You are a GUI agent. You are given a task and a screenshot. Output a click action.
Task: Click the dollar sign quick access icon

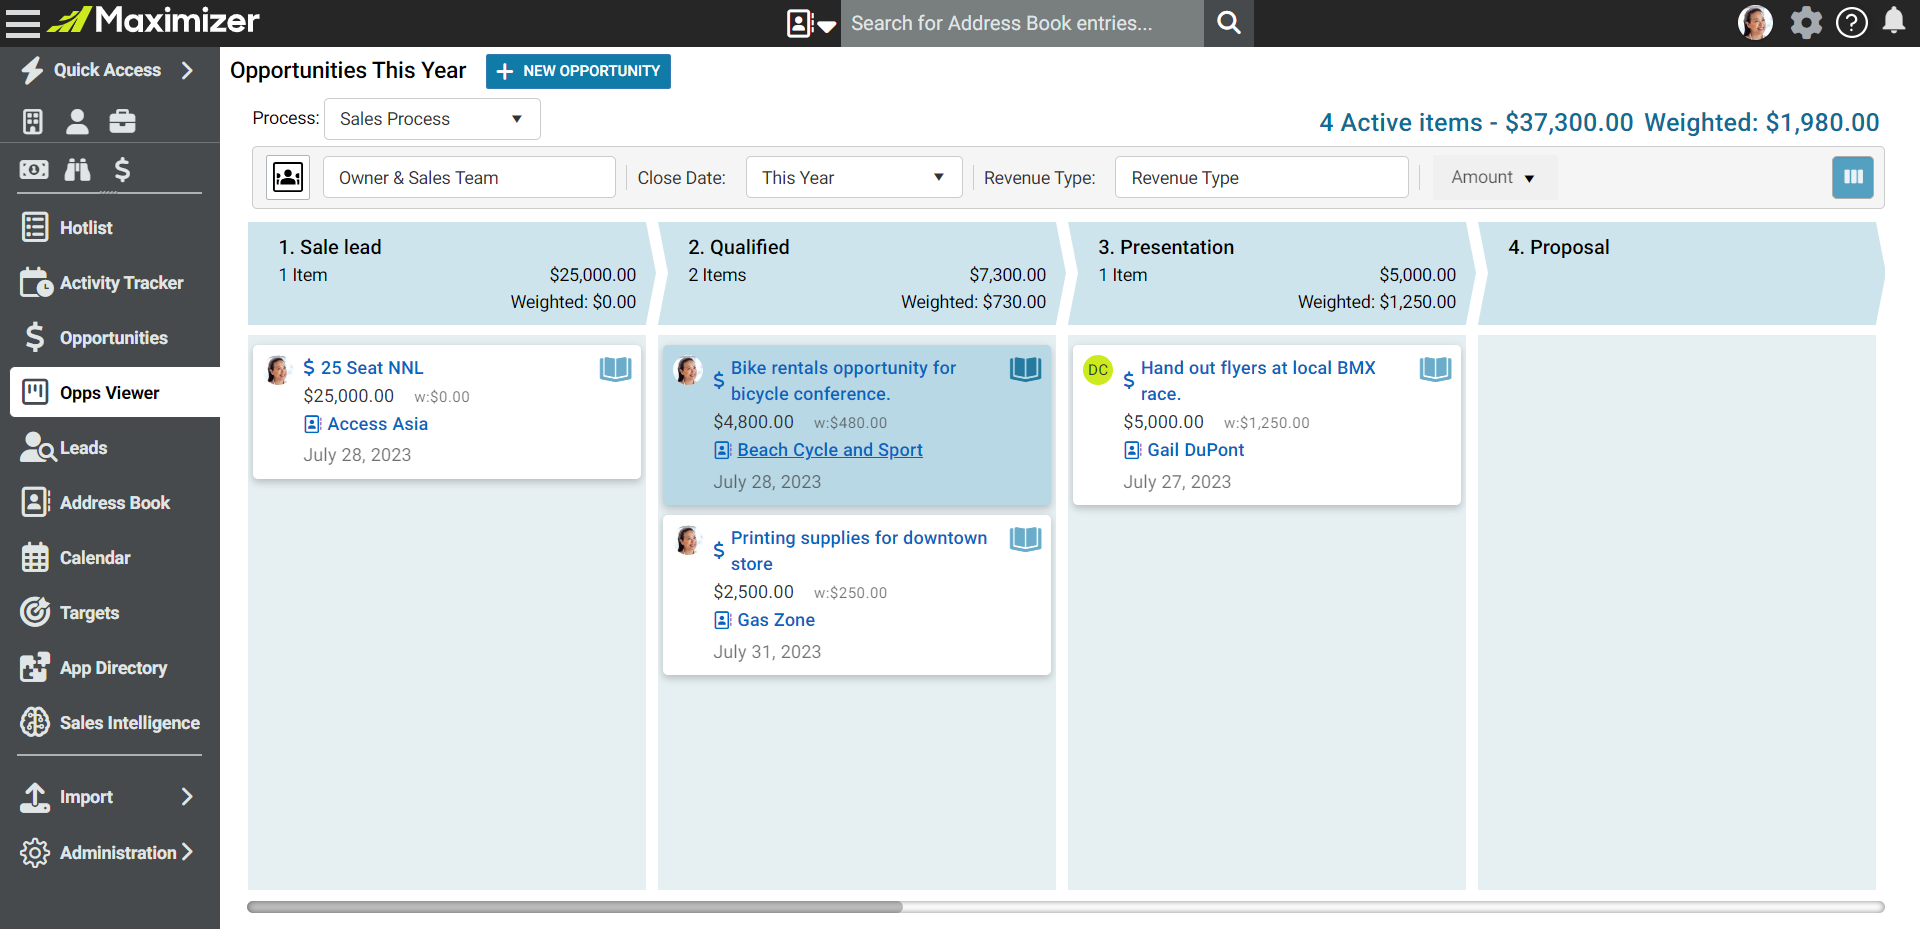coord(122,170)
